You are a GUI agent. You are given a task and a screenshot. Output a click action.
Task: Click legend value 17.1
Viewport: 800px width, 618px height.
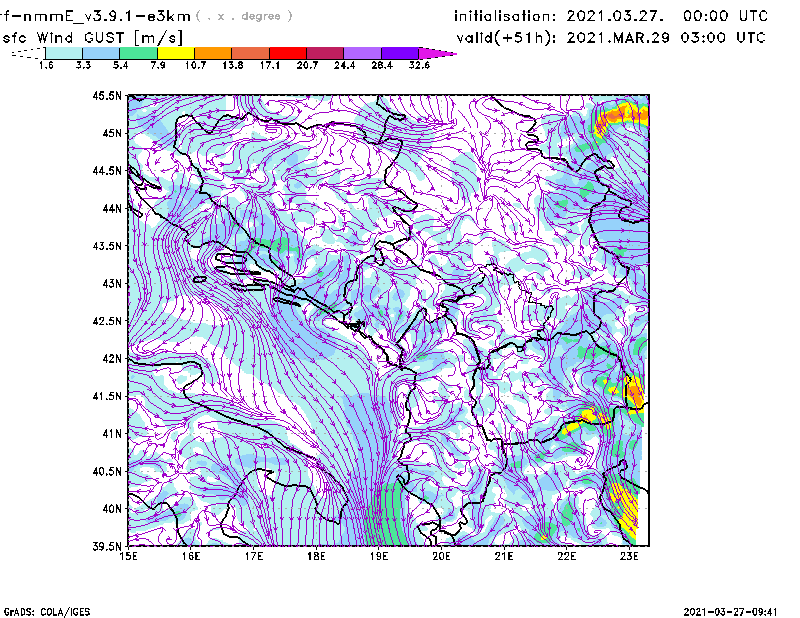(270, 65)
